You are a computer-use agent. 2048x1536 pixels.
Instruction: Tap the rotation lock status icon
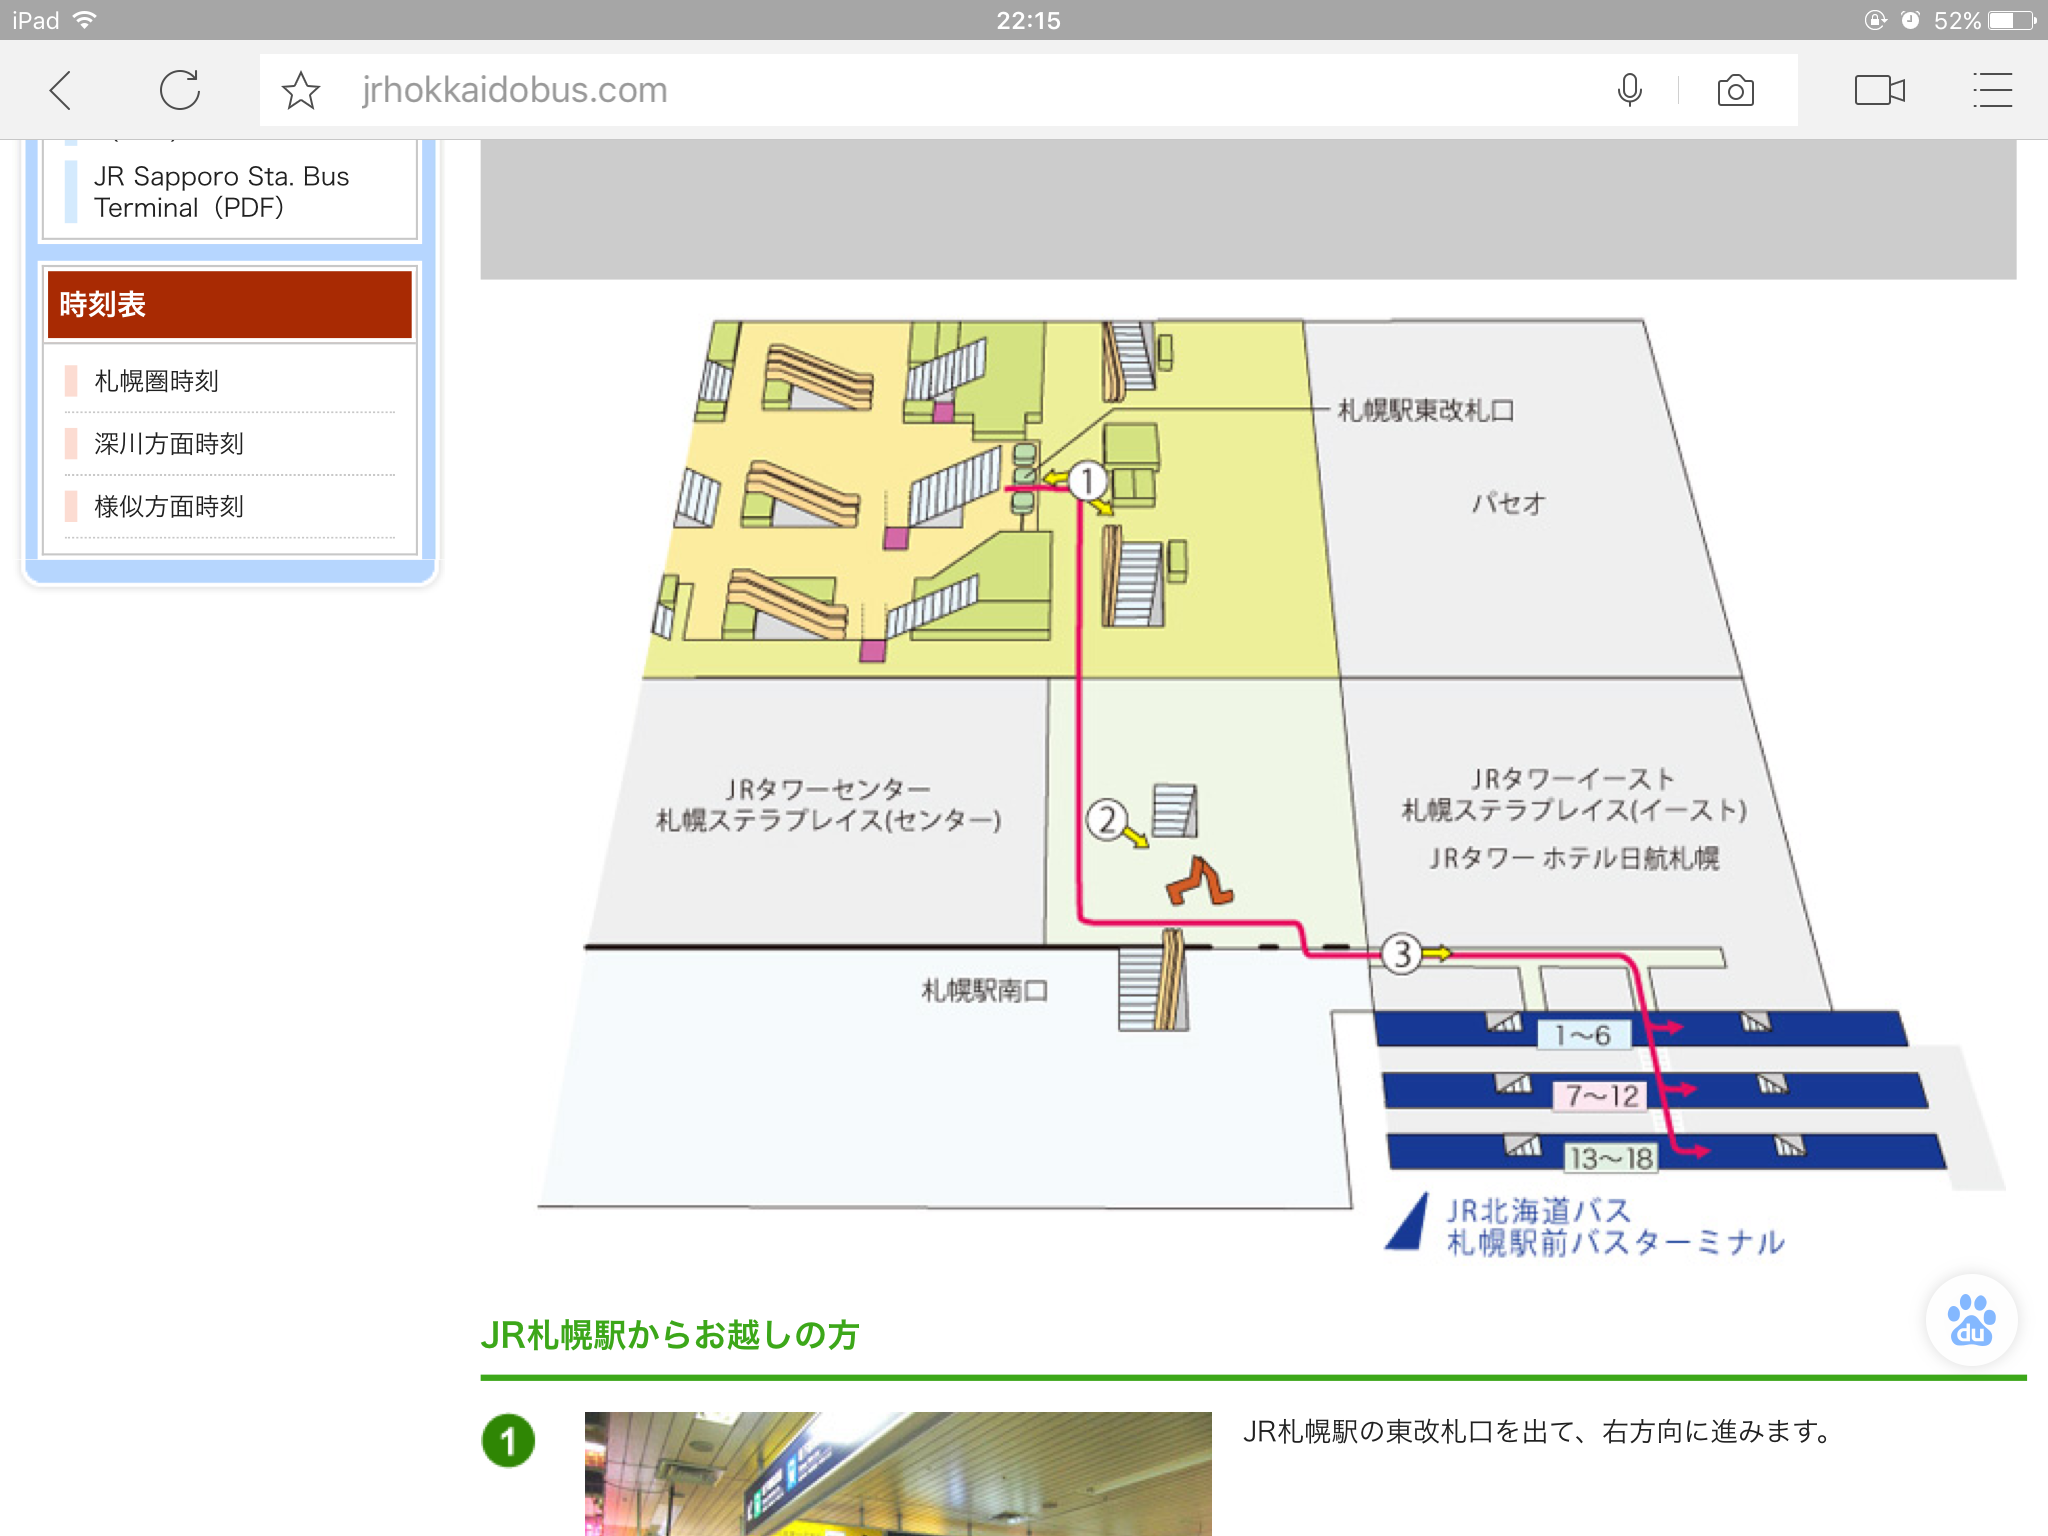coord(1876,20)
